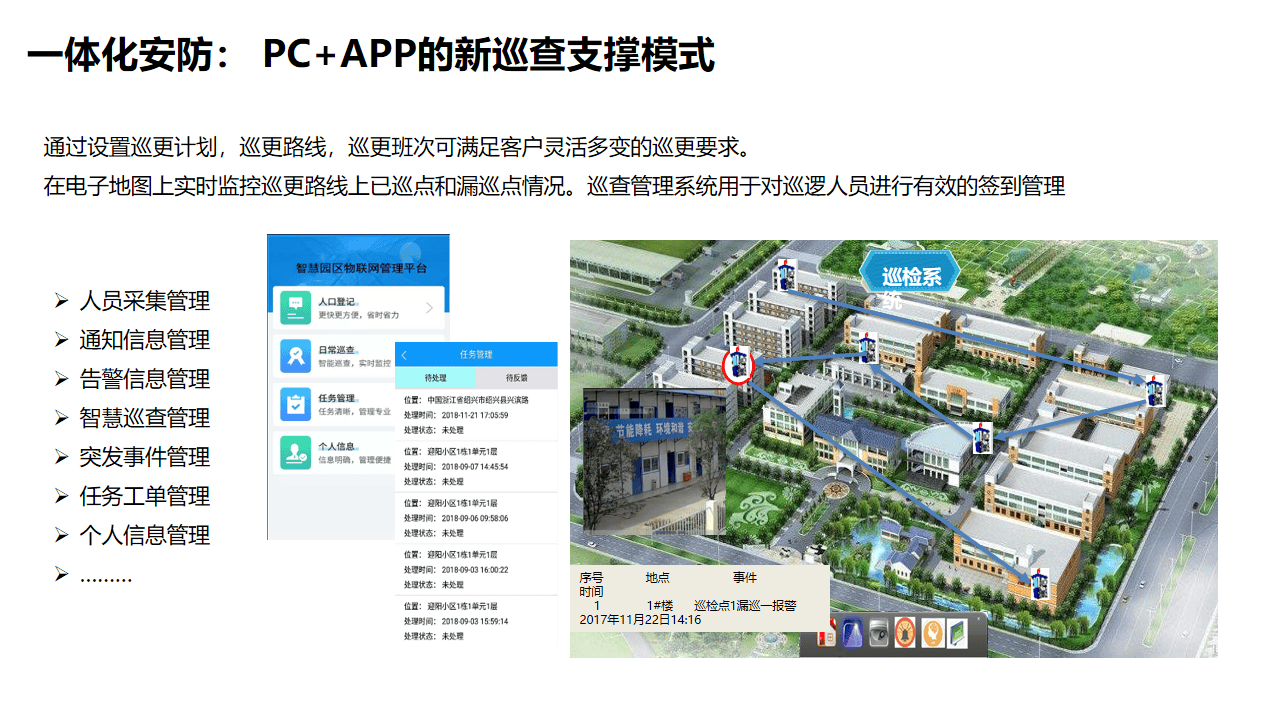This screenshot has height=720, width=1280.
Task: Open task dated 2018-11-21 17:05:59
Action: click(476, 415)
